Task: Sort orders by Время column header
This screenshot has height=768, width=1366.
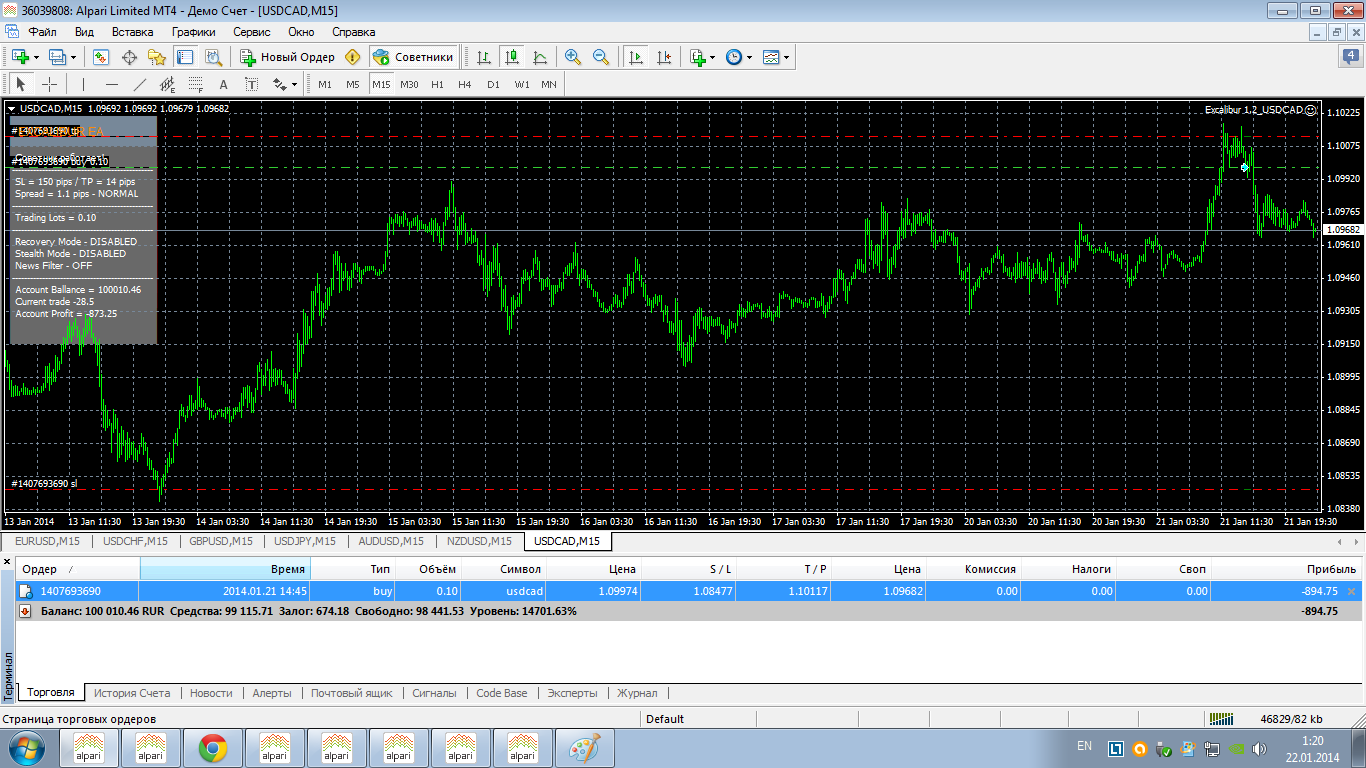Action: pos(225,569)
